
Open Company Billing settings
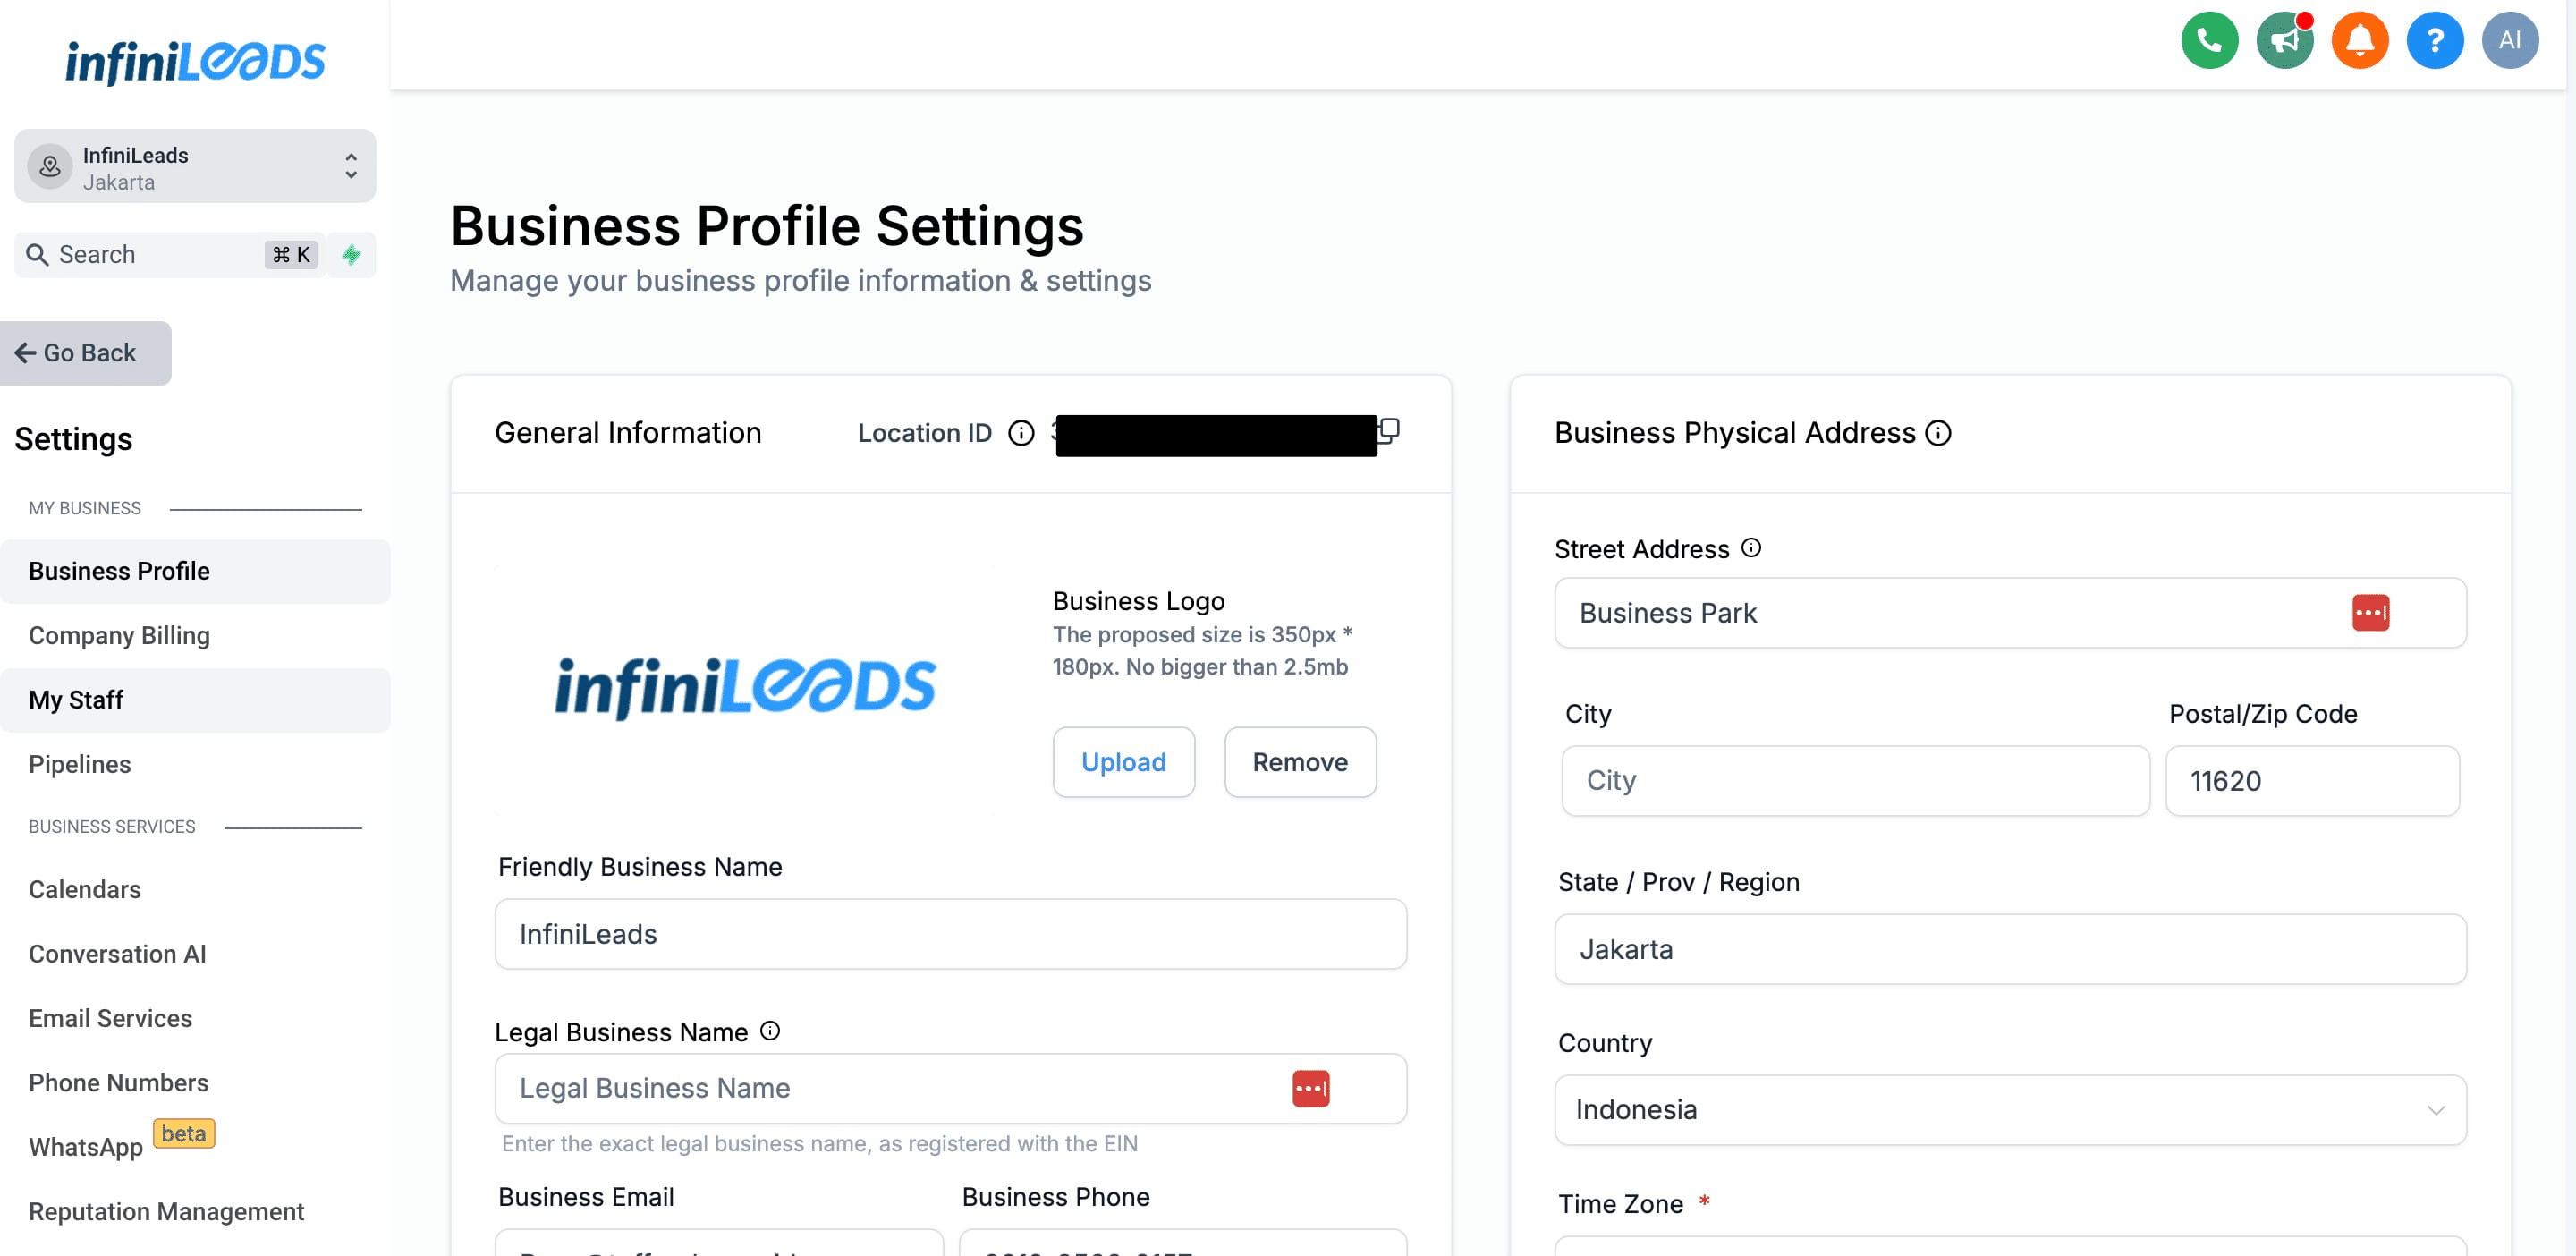point(119,635)
